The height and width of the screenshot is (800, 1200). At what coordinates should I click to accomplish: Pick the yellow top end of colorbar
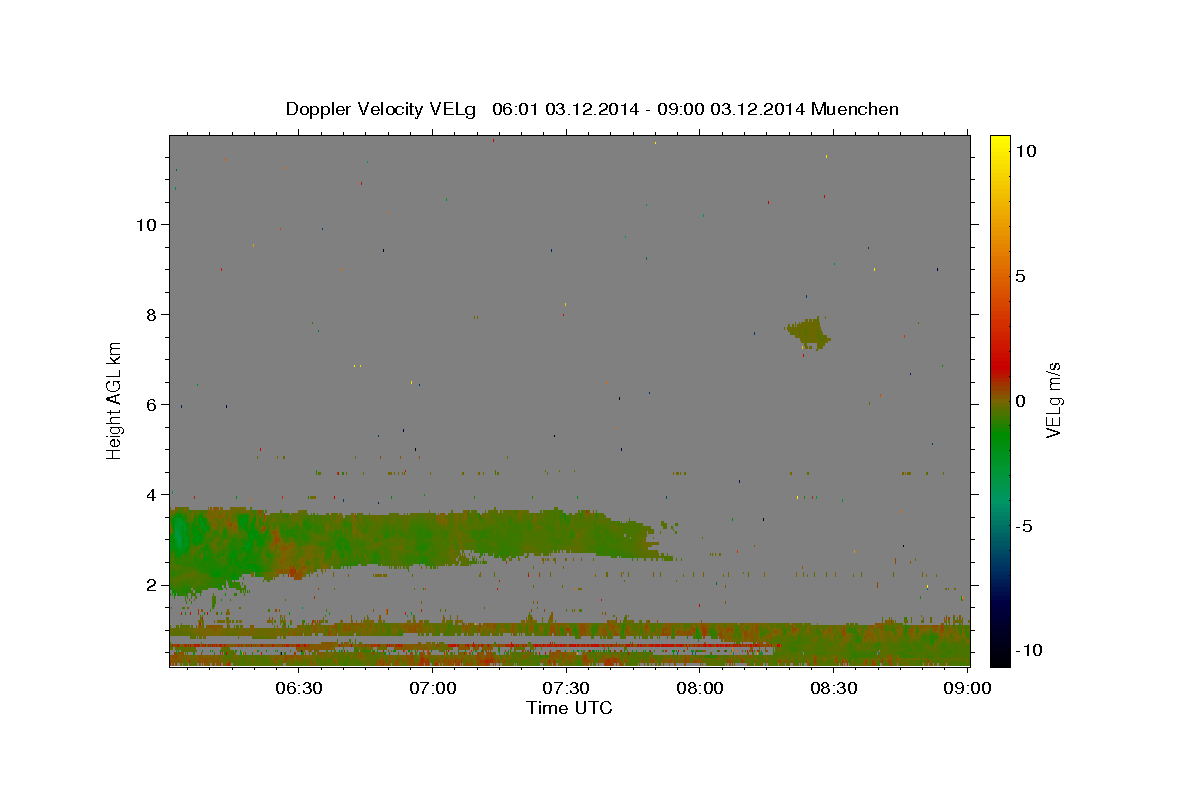coord(1000,142)
